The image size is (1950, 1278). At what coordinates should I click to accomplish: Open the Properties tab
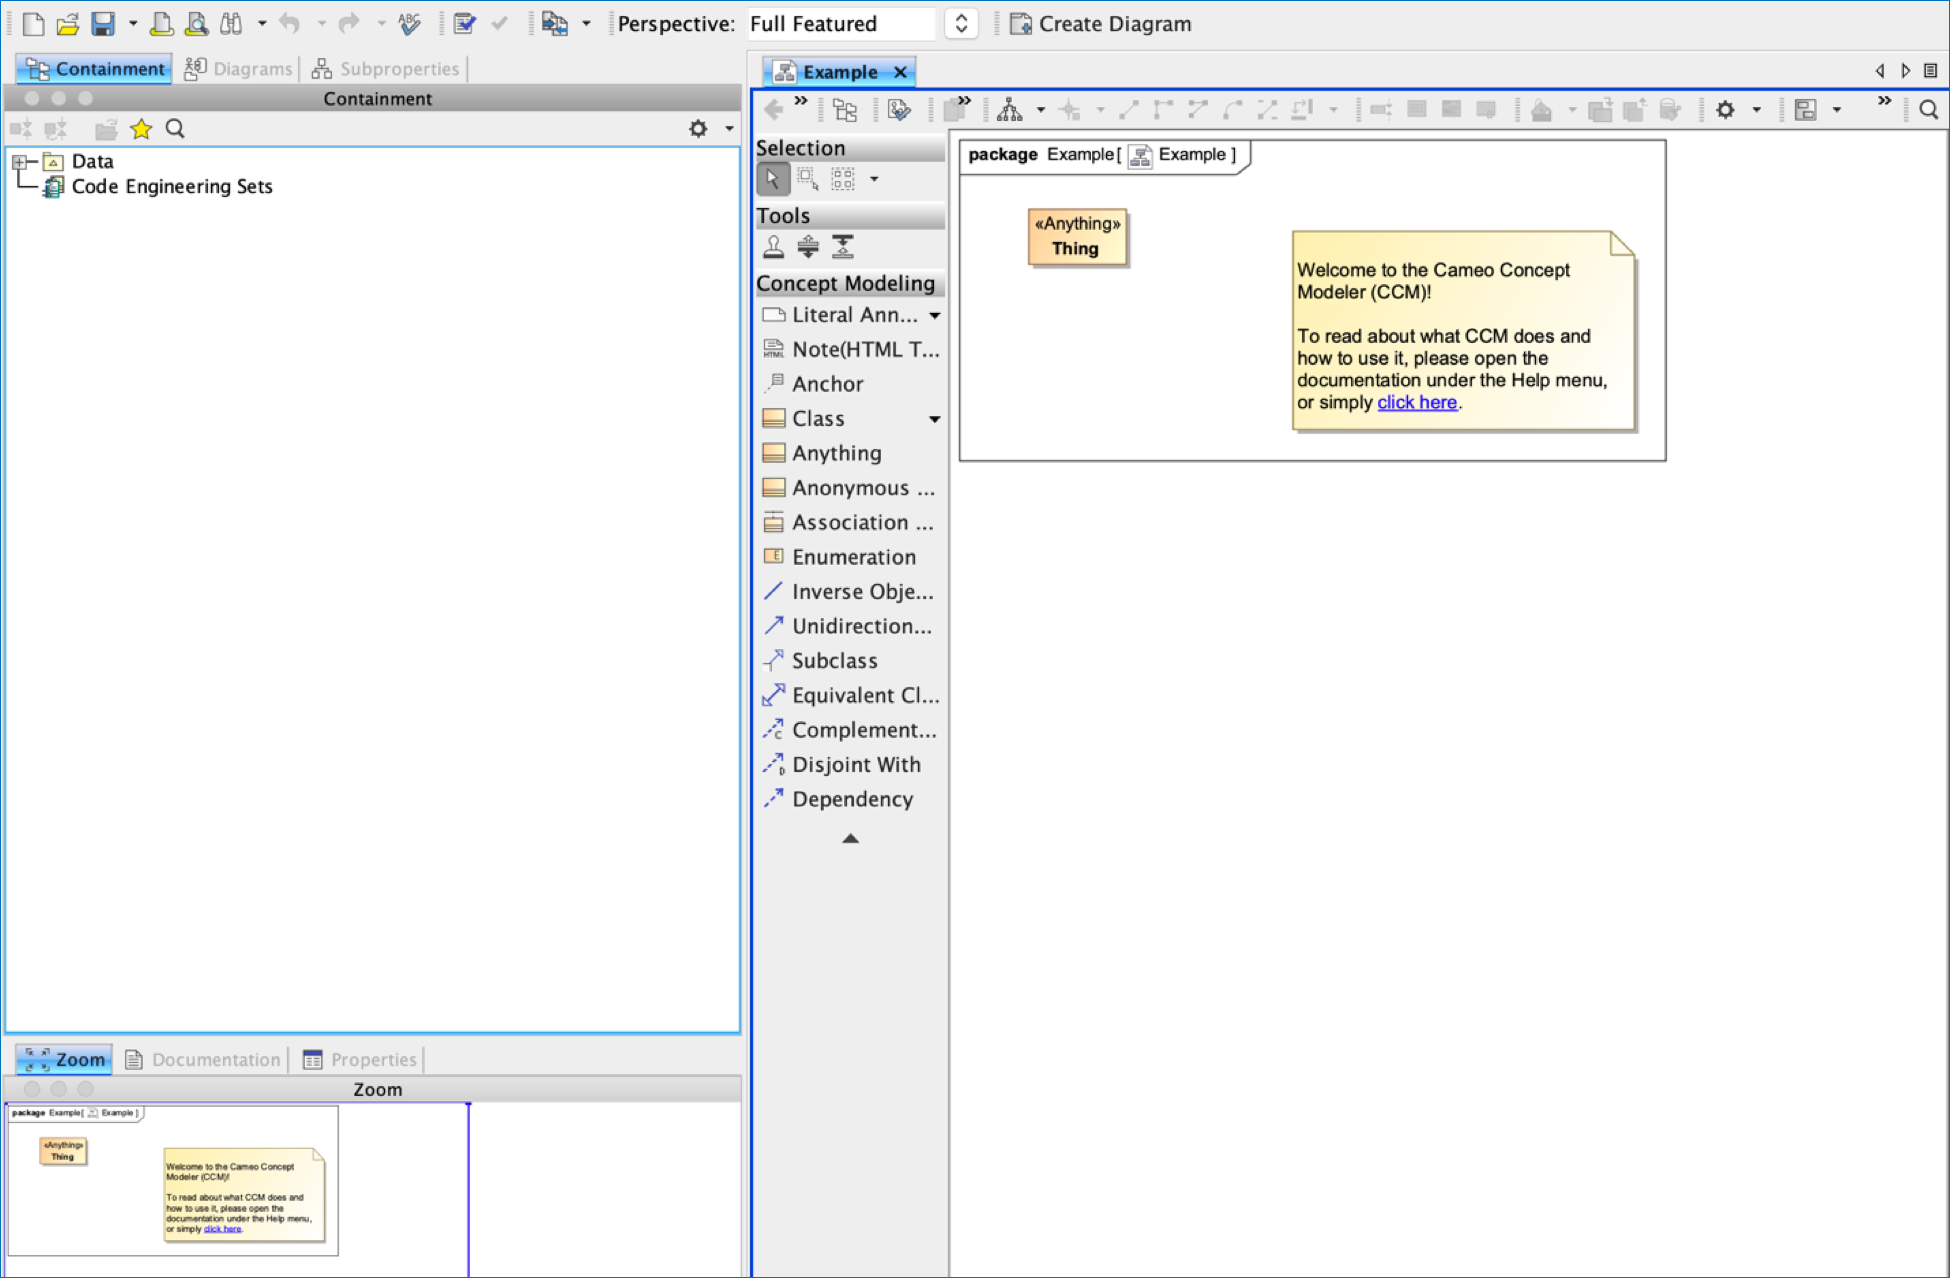pos(360,1060)
